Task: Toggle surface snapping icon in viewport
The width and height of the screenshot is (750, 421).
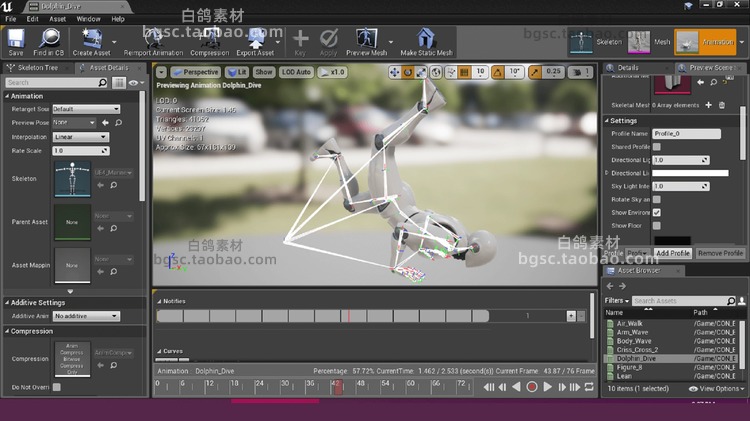Action: point(451,72)
